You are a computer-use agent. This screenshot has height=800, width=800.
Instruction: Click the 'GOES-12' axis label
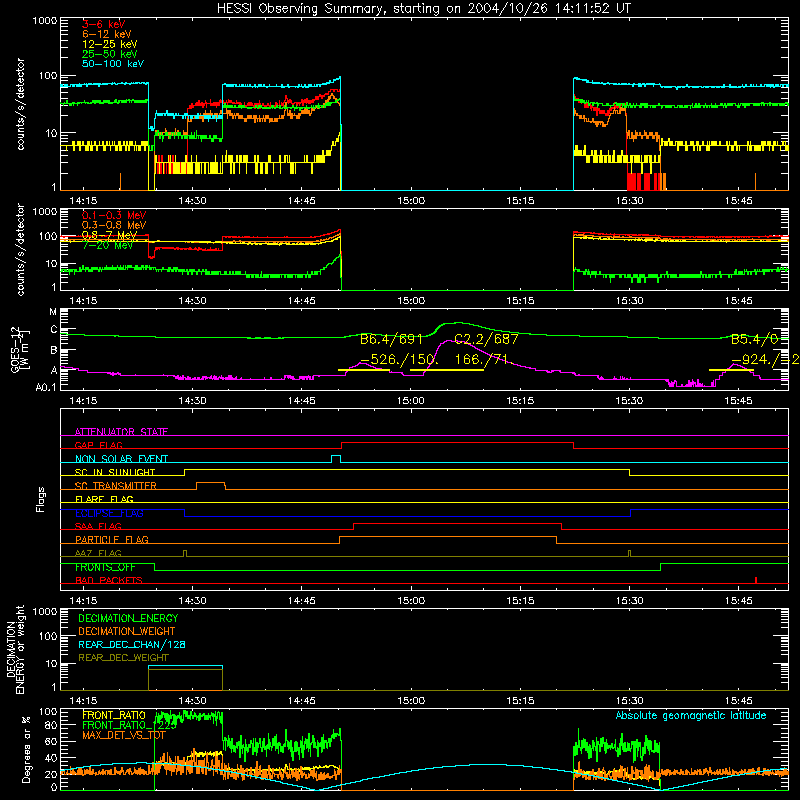(15, 349)
